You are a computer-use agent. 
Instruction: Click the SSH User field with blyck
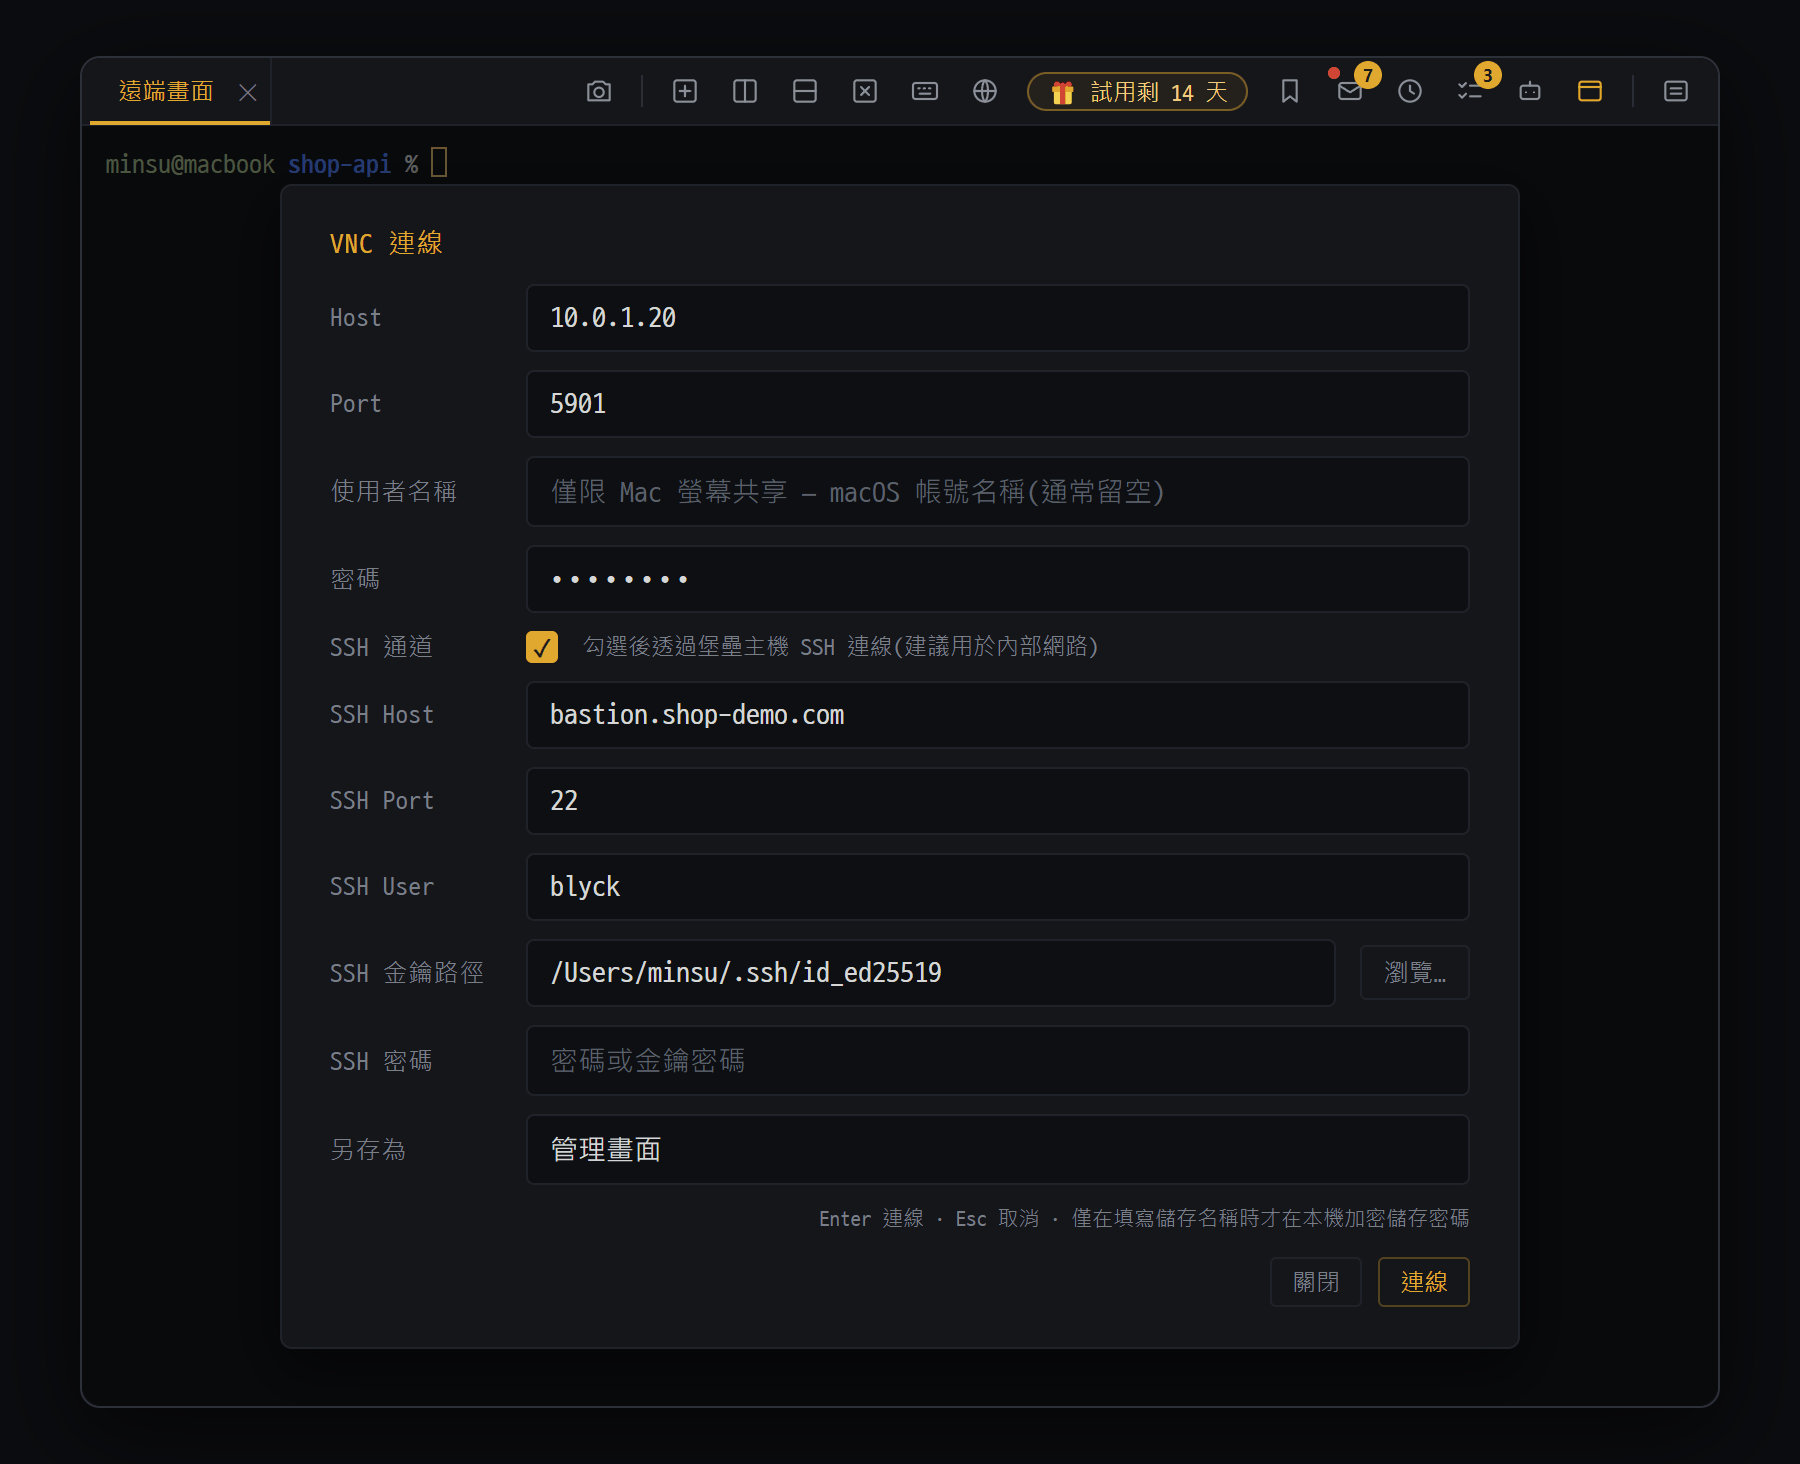coord(997,887)
